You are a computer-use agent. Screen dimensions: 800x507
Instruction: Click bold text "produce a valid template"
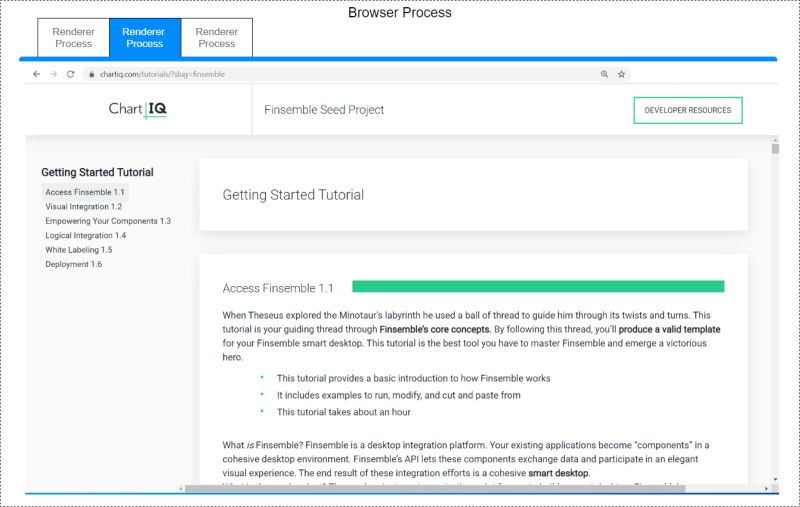(669, 329)
